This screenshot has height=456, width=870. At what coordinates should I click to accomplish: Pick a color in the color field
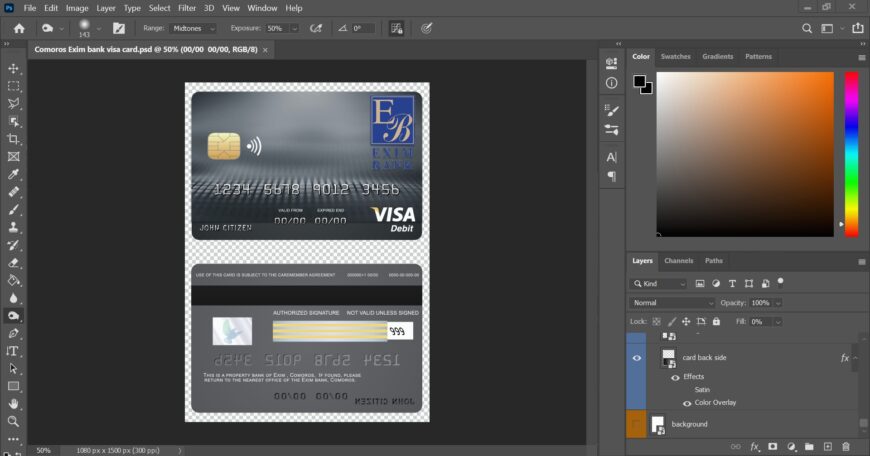pos(745,154)
